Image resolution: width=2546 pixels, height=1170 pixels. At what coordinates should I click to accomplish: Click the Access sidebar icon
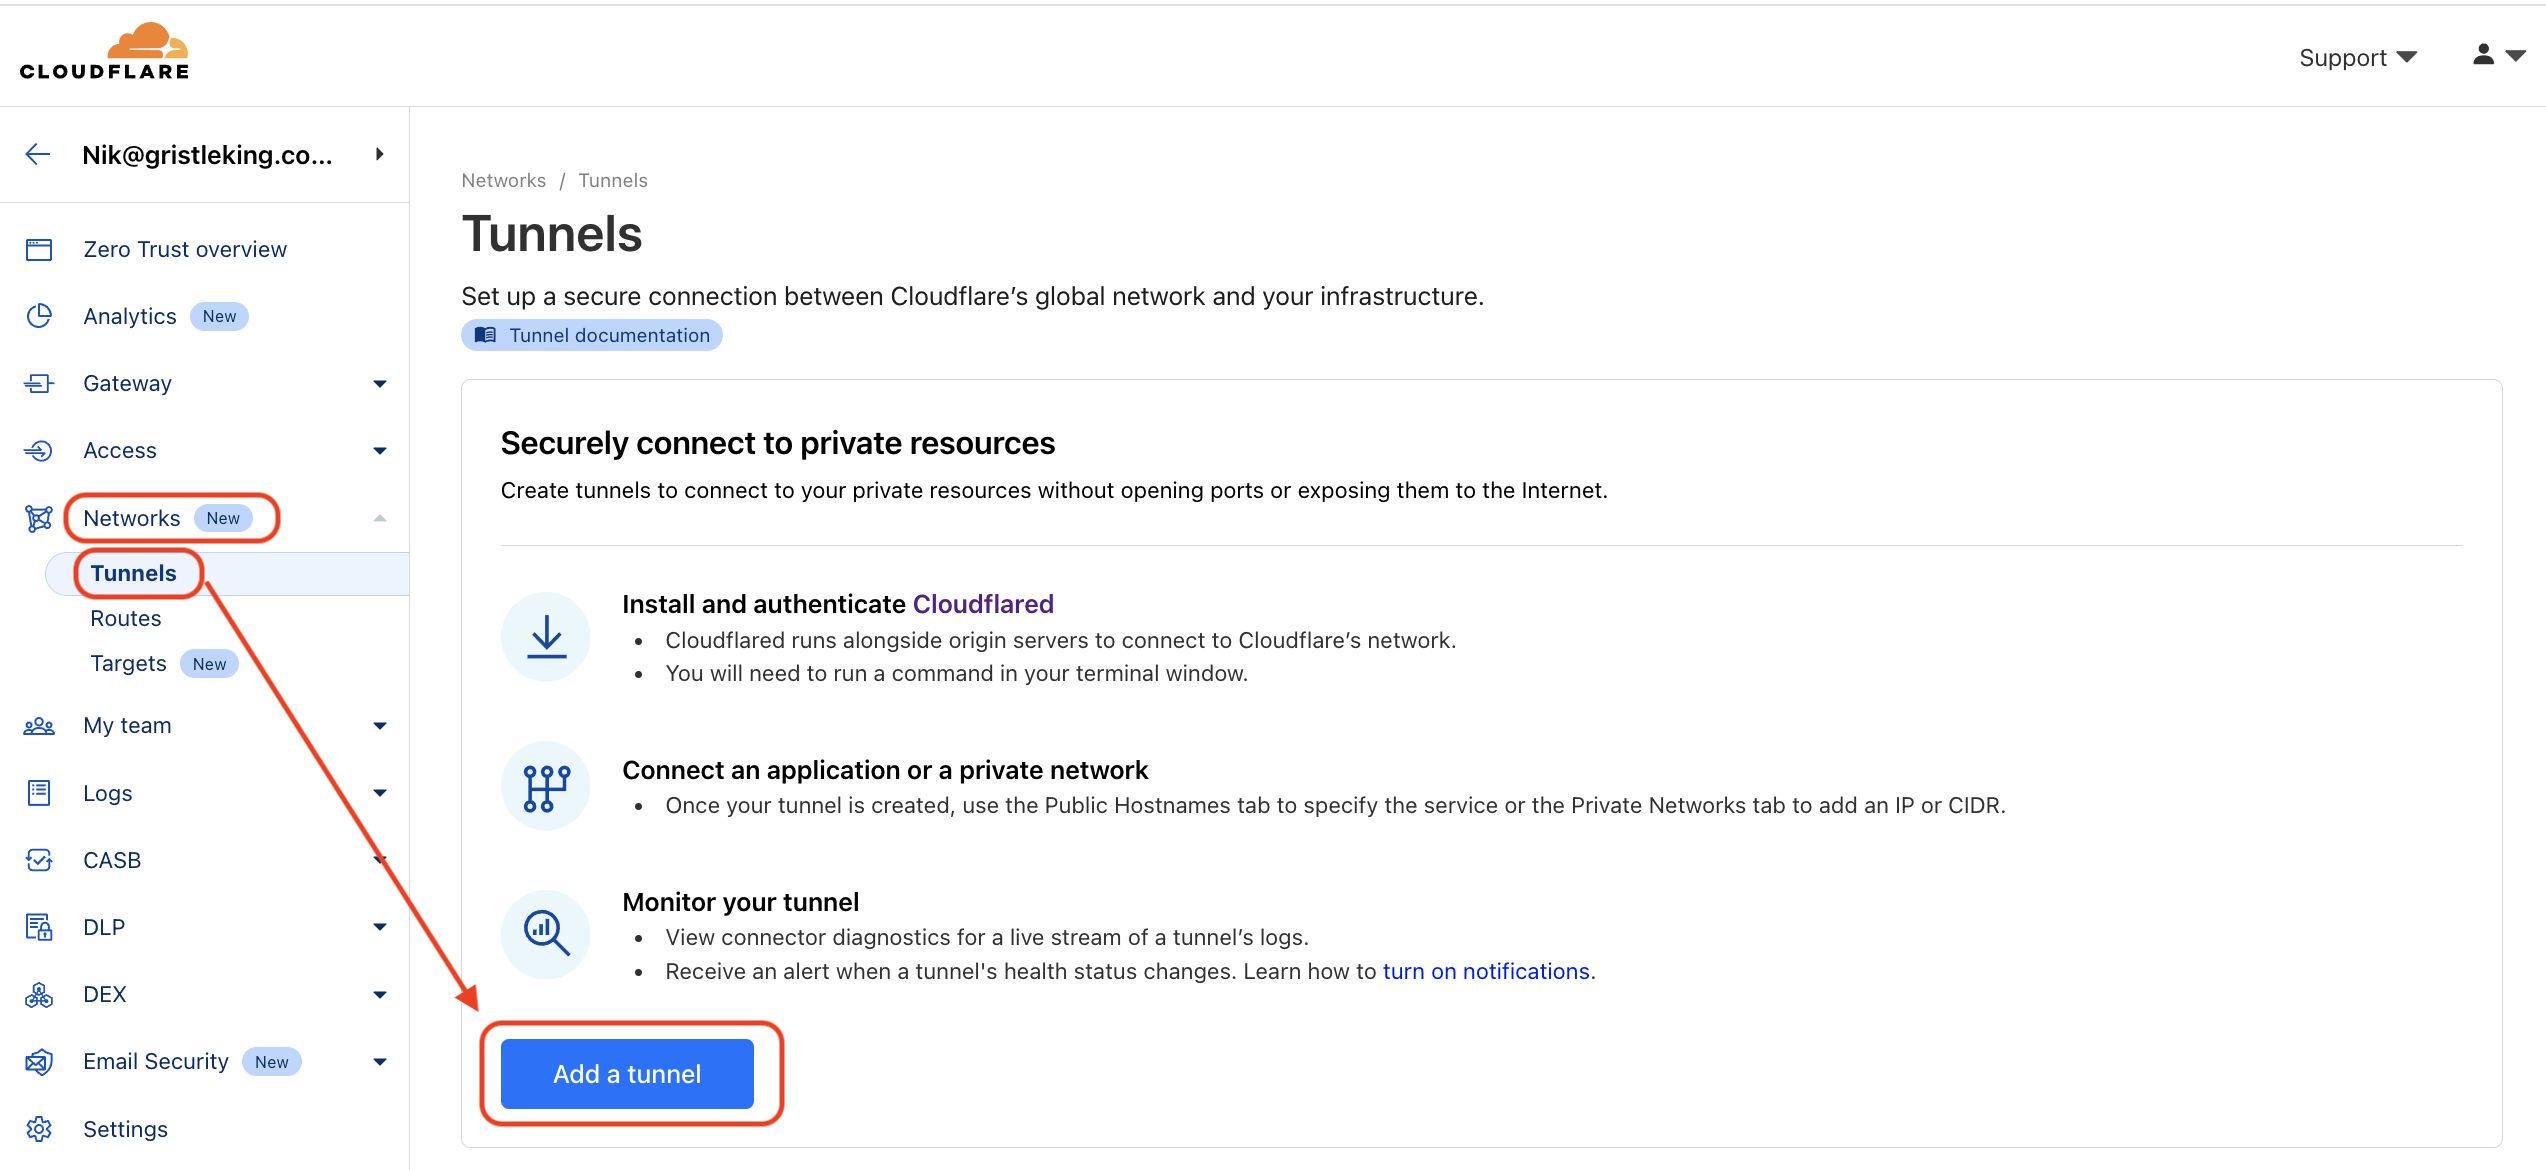click(x=39, y=451)
